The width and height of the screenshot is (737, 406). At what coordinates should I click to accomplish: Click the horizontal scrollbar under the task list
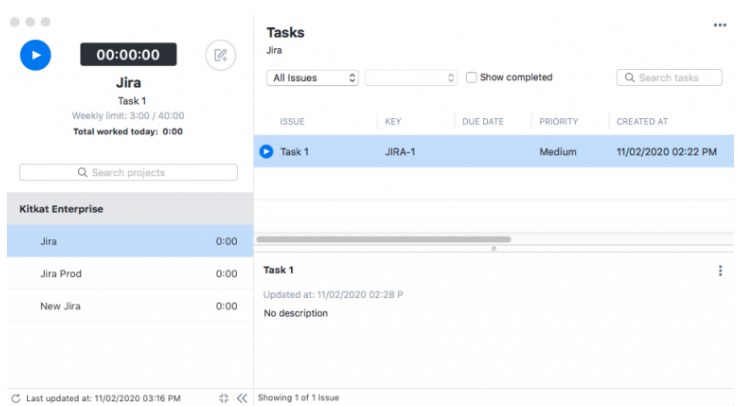click(x=384, y=240)
